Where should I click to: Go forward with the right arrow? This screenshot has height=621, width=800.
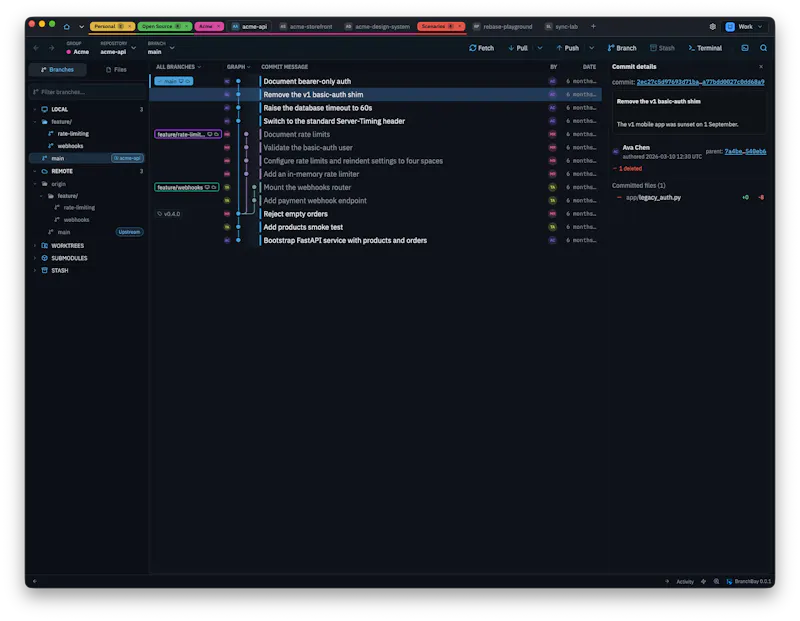52,48
